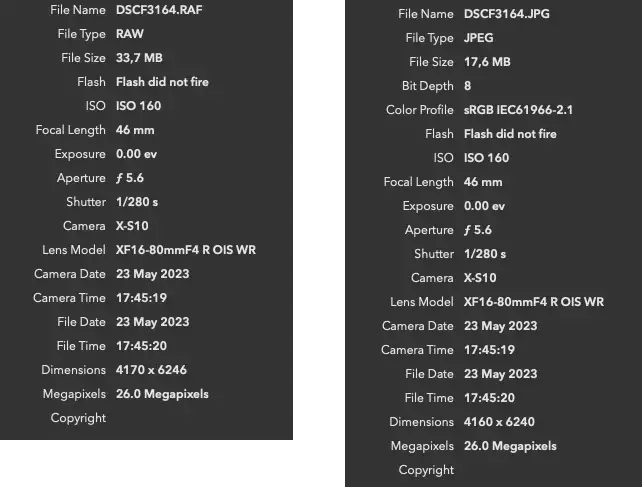Screen dimensions: 642x487
Task: Click the 17,6 MB file size
Action: [x=487, y=62]
